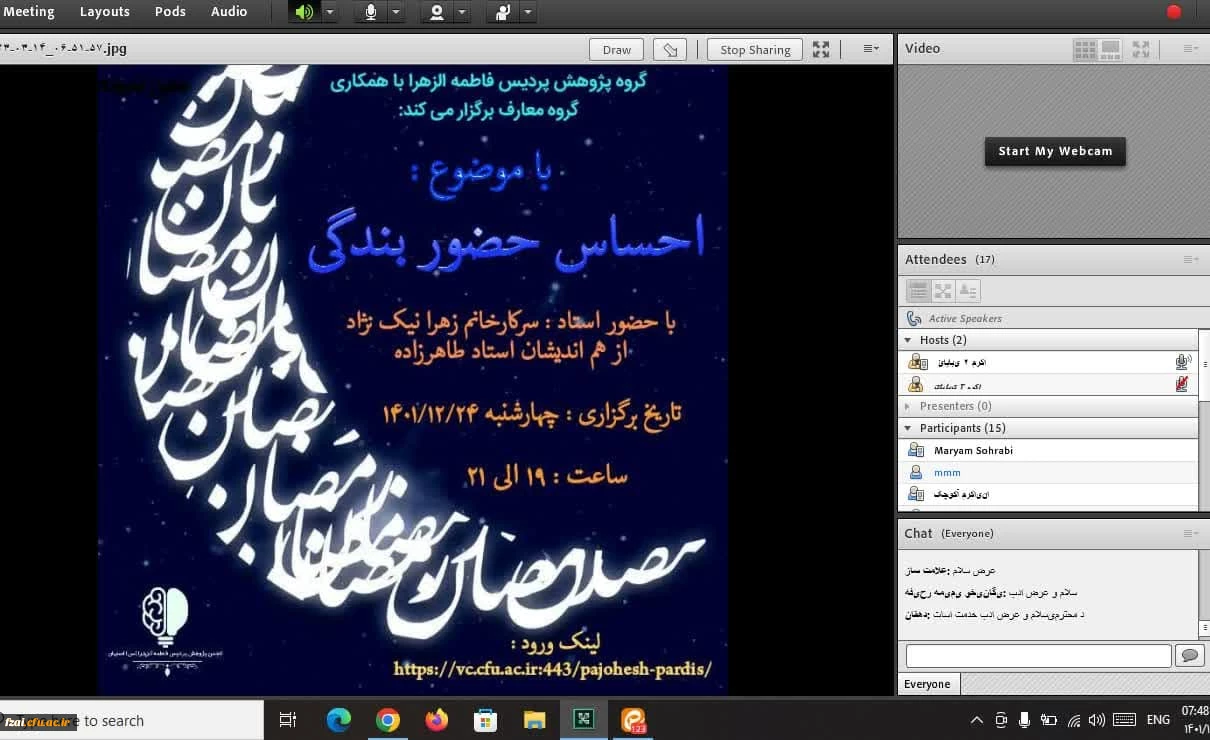Open the Attendees pod options menu icon

coord(1190,259)
